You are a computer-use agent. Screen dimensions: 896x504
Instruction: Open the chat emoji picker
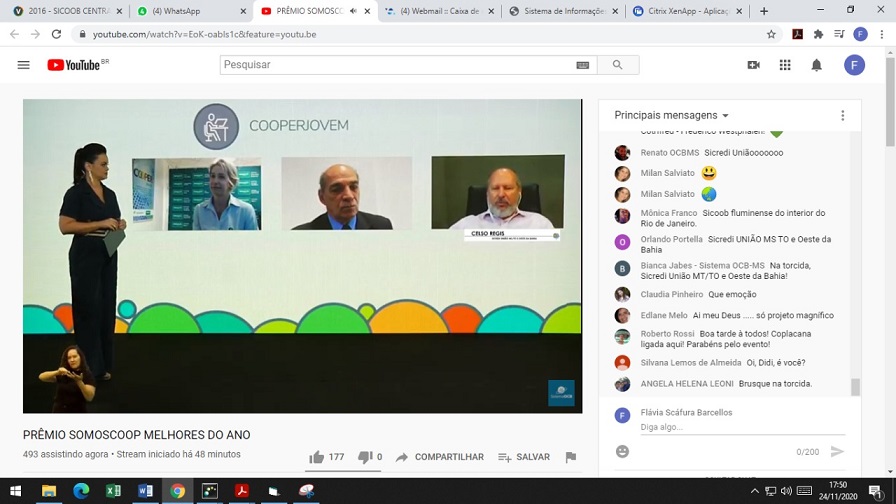622,451
